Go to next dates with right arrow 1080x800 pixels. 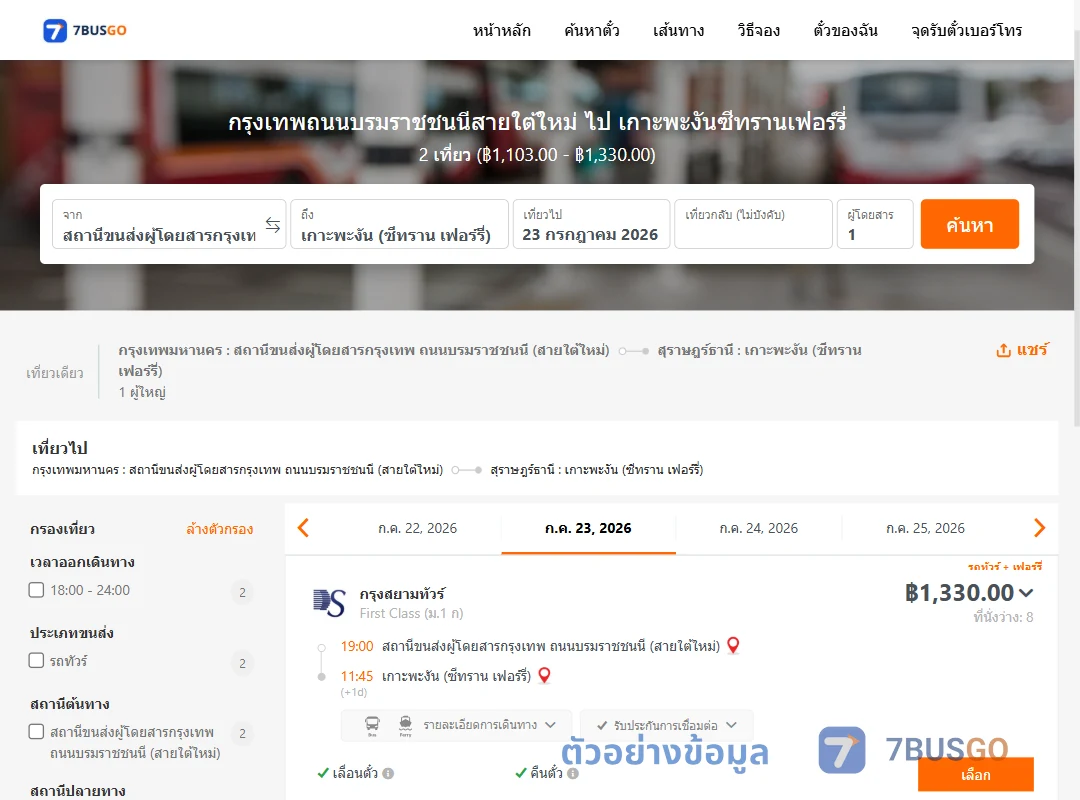click(1039, 528)
